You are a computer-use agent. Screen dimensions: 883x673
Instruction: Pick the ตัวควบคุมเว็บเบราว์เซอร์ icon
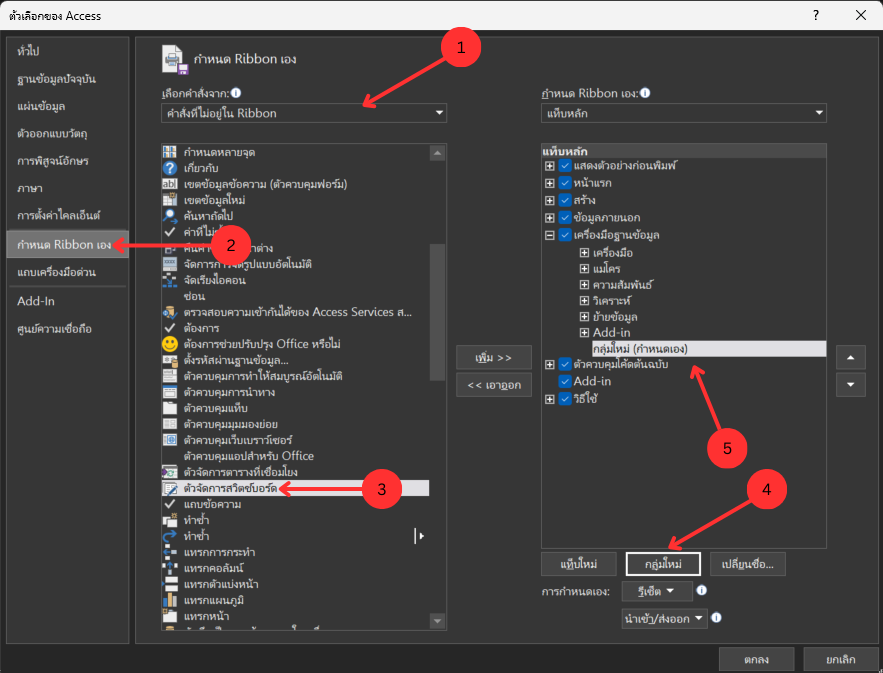[170, 440]
